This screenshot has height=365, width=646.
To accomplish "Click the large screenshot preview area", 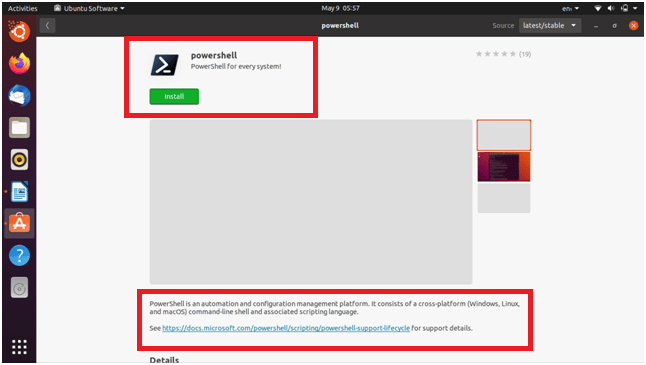I will (311, 201).
